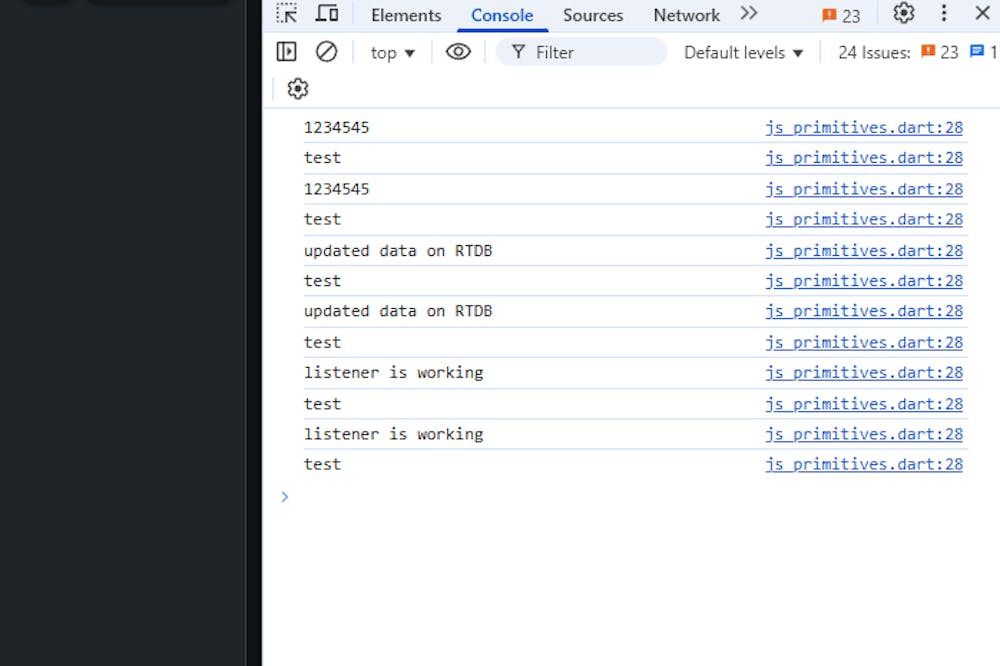
Task: Switch to the Network tab
Action: tap(686, 15)
